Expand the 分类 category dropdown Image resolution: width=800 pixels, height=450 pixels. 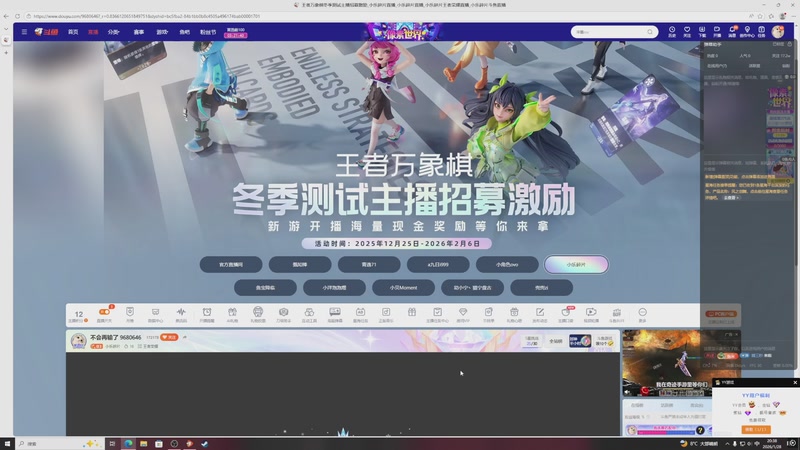pos(113,32)
